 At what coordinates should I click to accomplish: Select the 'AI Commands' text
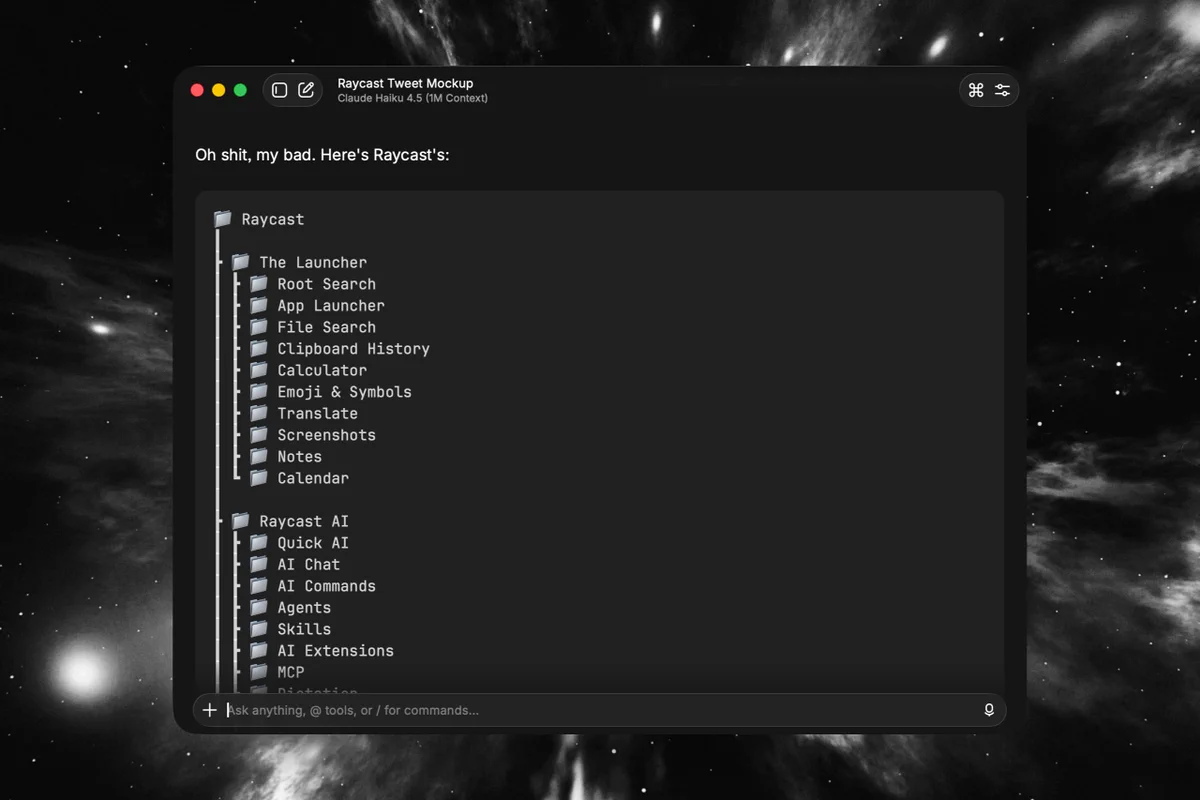coord(327,586)
